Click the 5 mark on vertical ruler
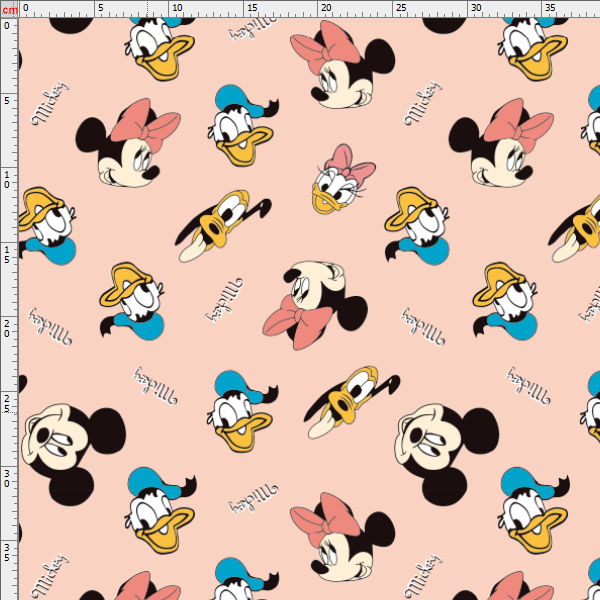This screenshot has height=600, width=600. [x=8, y=101]
